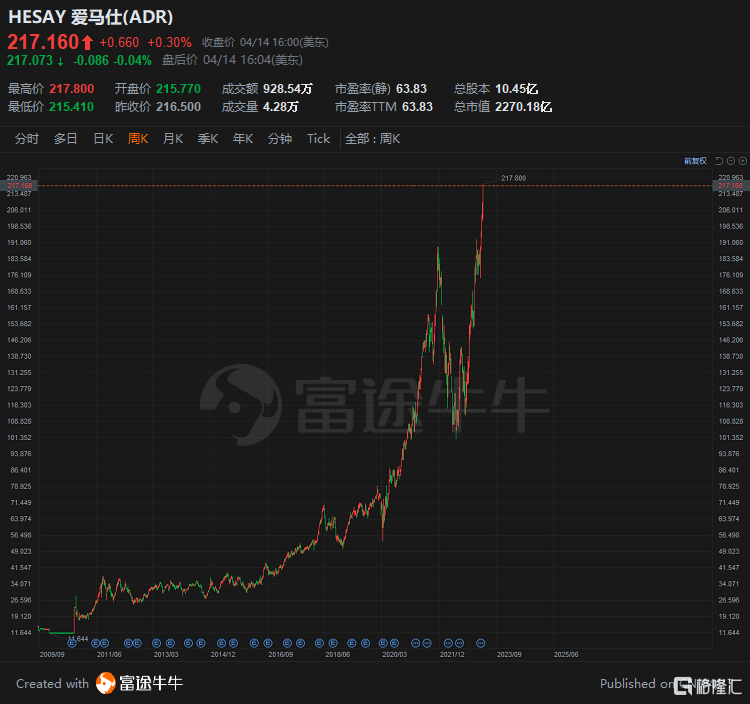
Task: Click the 市盈率(静) value 63.83
Action: pyautogui.click(x=411, y=89)
